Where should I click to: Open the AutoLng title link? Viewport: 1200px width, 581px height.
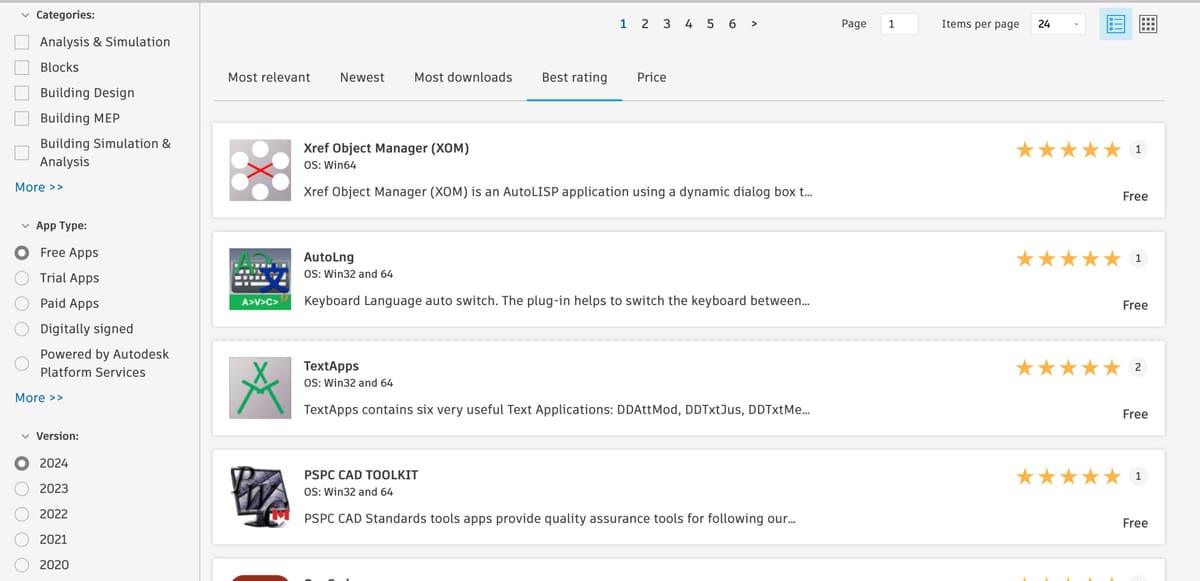point(329,257)
